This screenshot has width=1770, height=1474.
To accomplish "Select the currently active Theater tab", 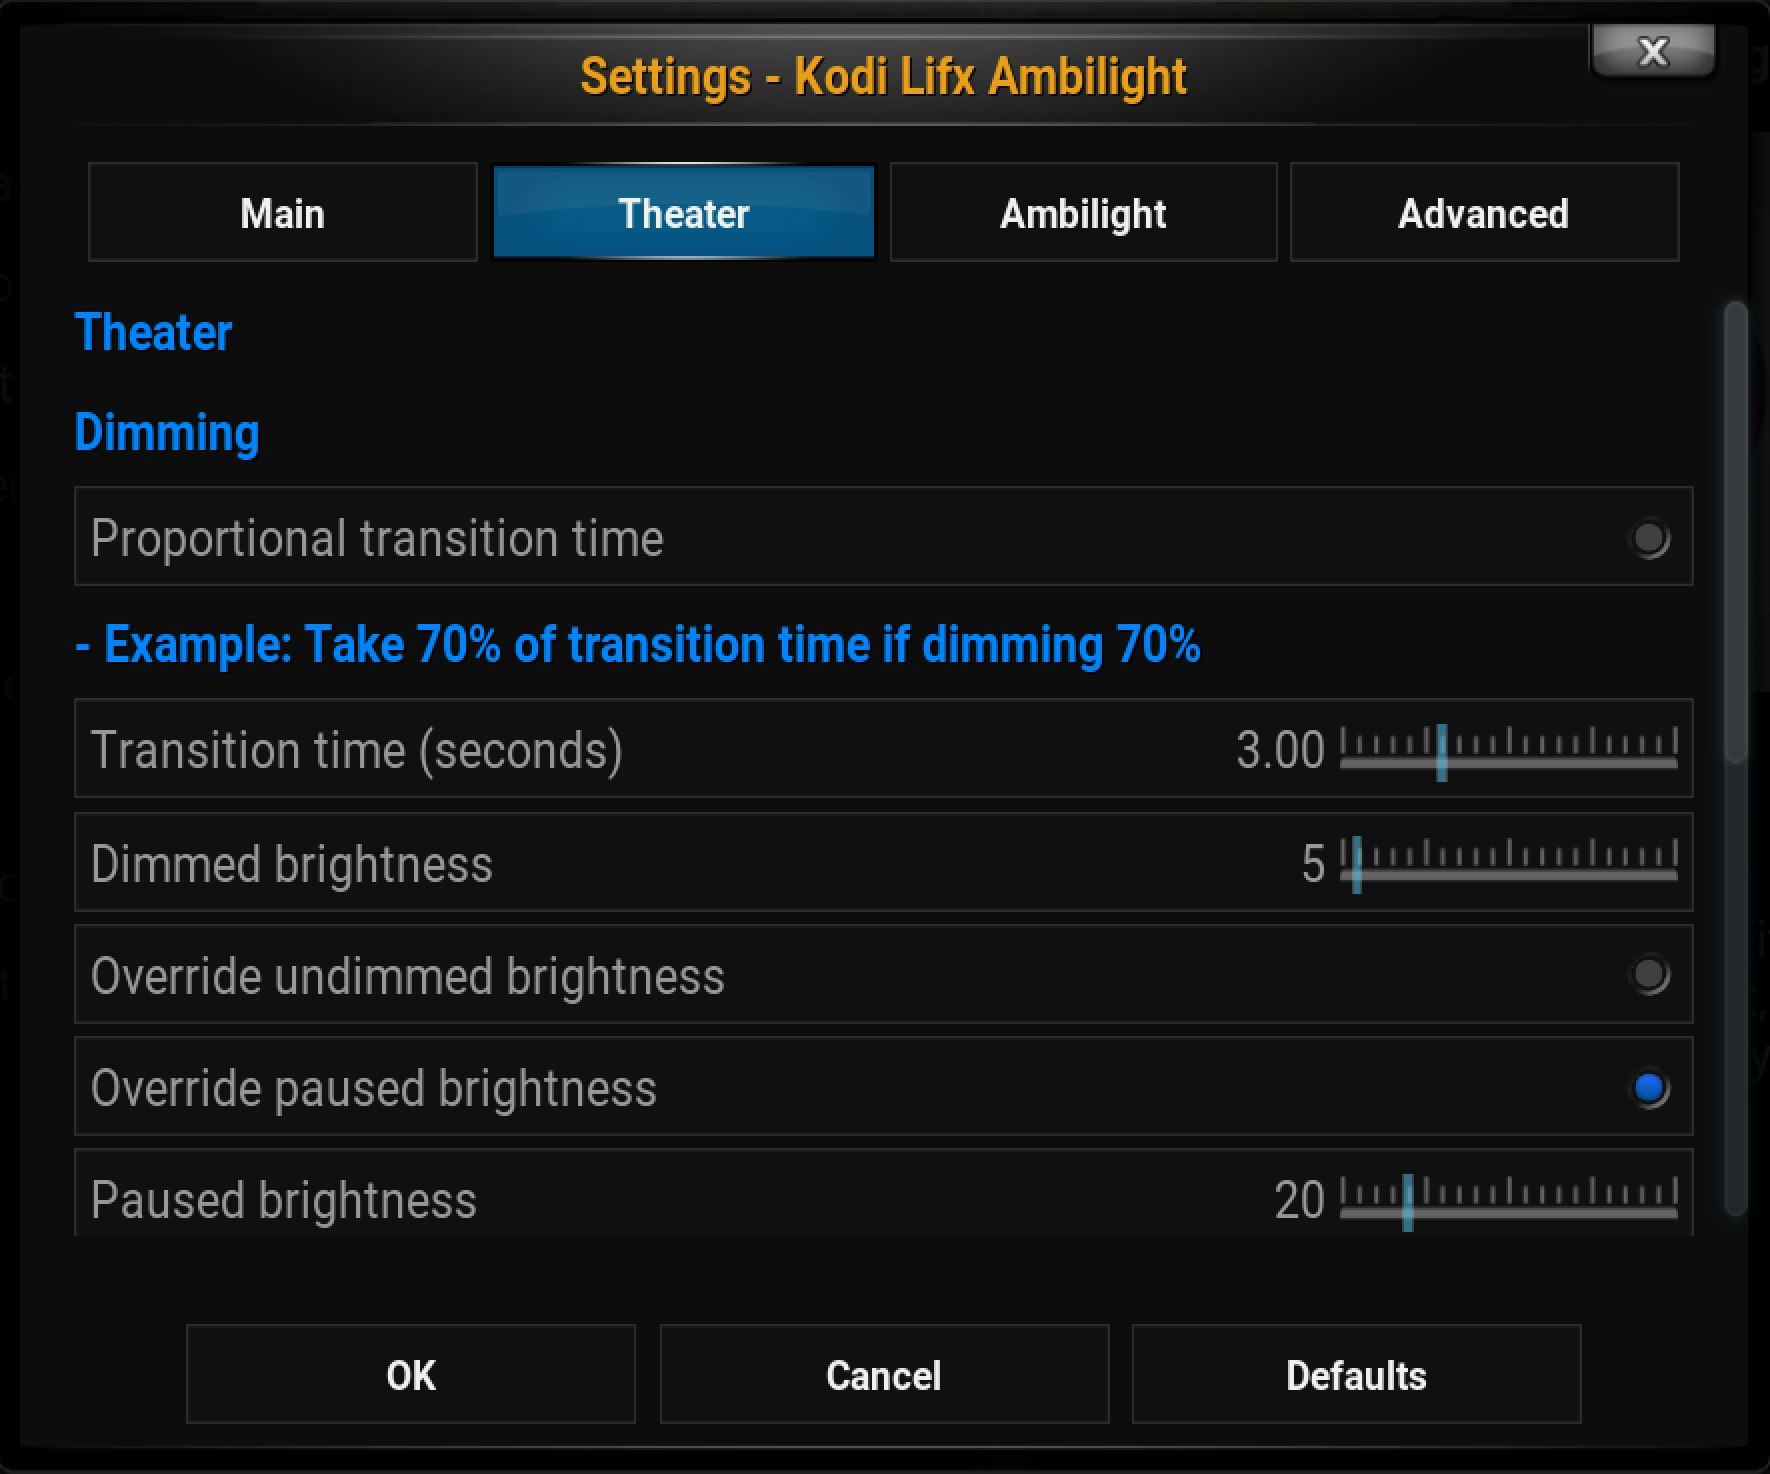I will (x=682, y=212).
